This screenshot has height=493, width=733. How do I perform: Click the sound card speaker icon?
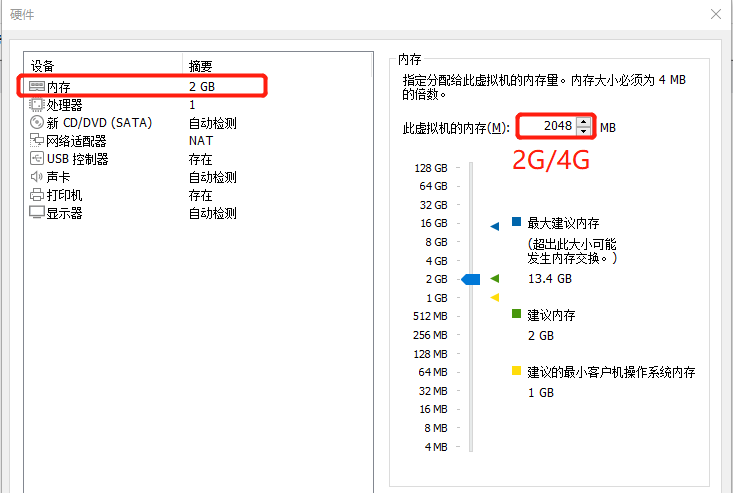click(36, 177)
